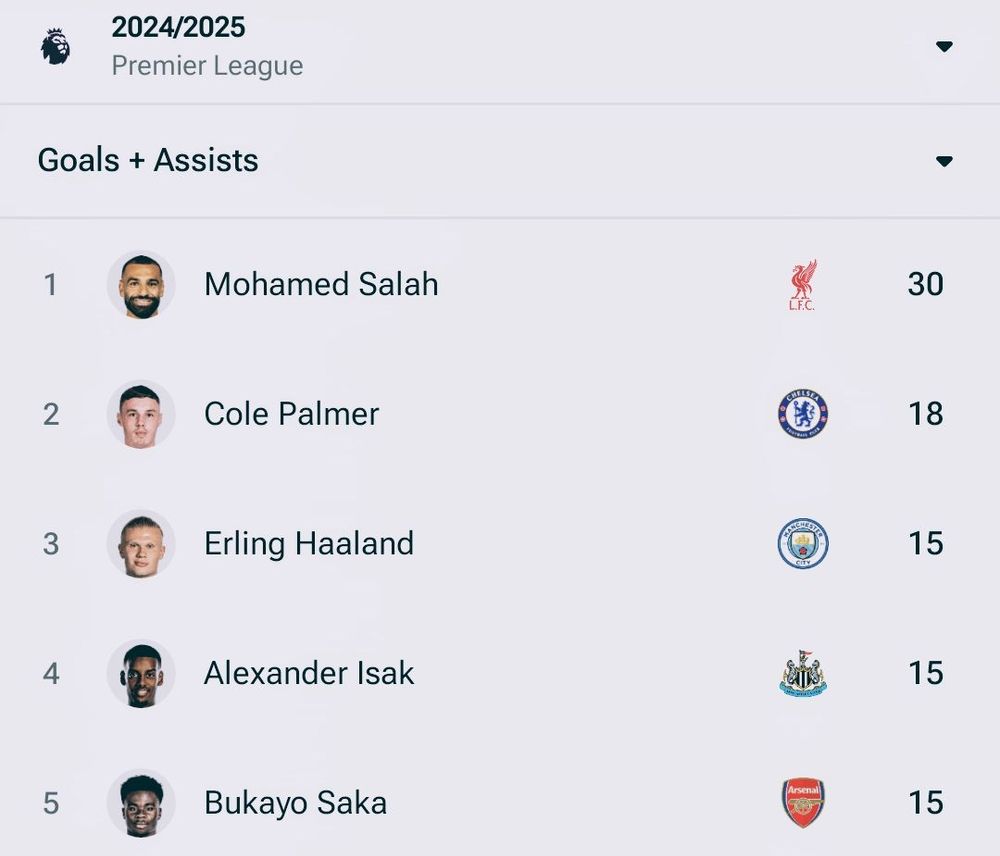Open Alexander Isak's avatar photo
Viewport: 1000px width, 856px height.
point(141,674)
